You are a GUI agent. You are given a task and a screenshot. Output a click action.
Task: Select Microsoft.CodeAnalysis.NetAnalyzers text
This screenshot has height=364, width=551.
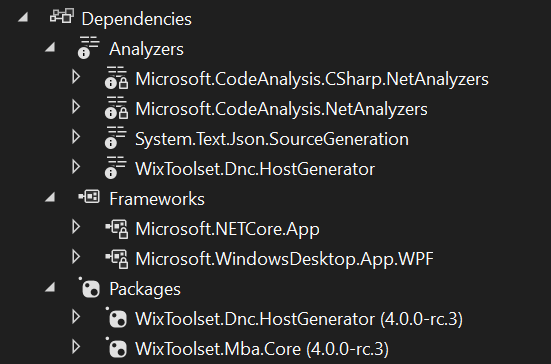281,109
